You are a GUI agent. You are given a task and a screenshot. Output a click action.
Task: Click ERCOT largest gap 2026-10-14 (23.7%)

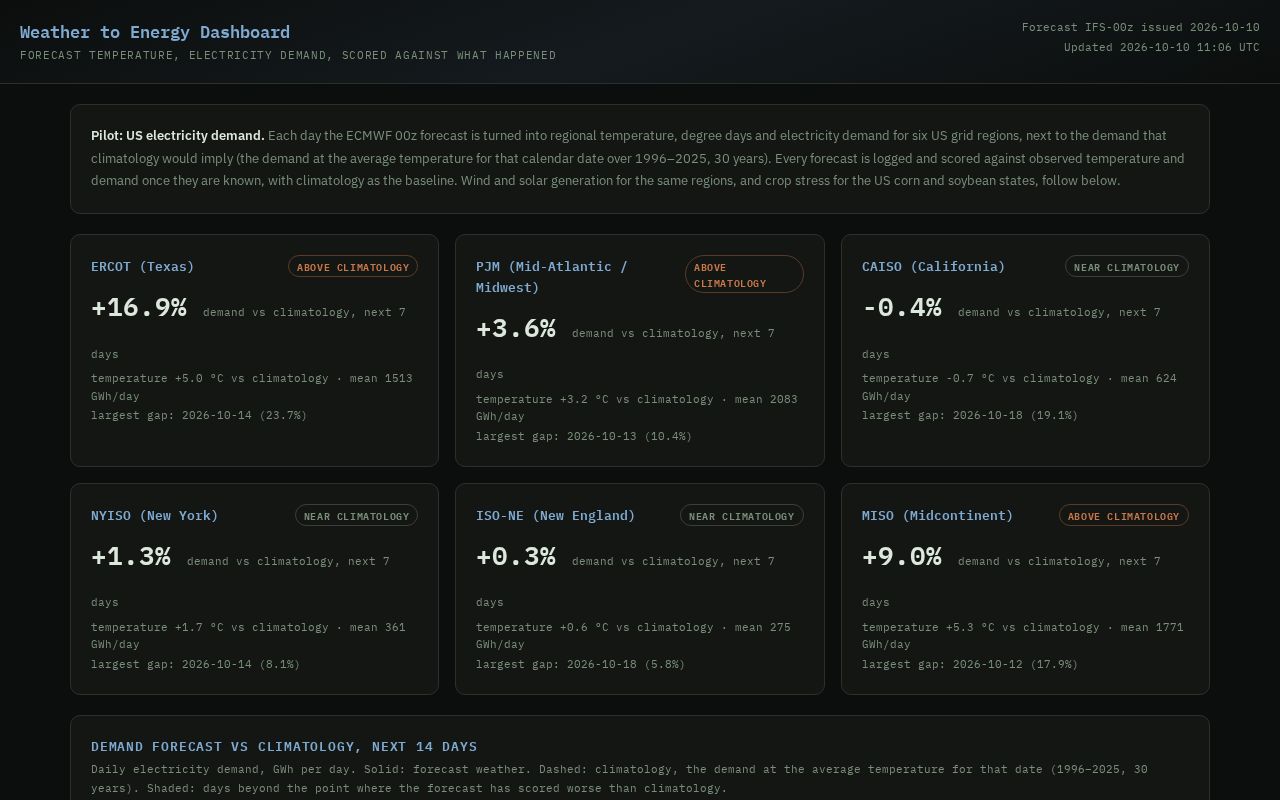(199, 415)
